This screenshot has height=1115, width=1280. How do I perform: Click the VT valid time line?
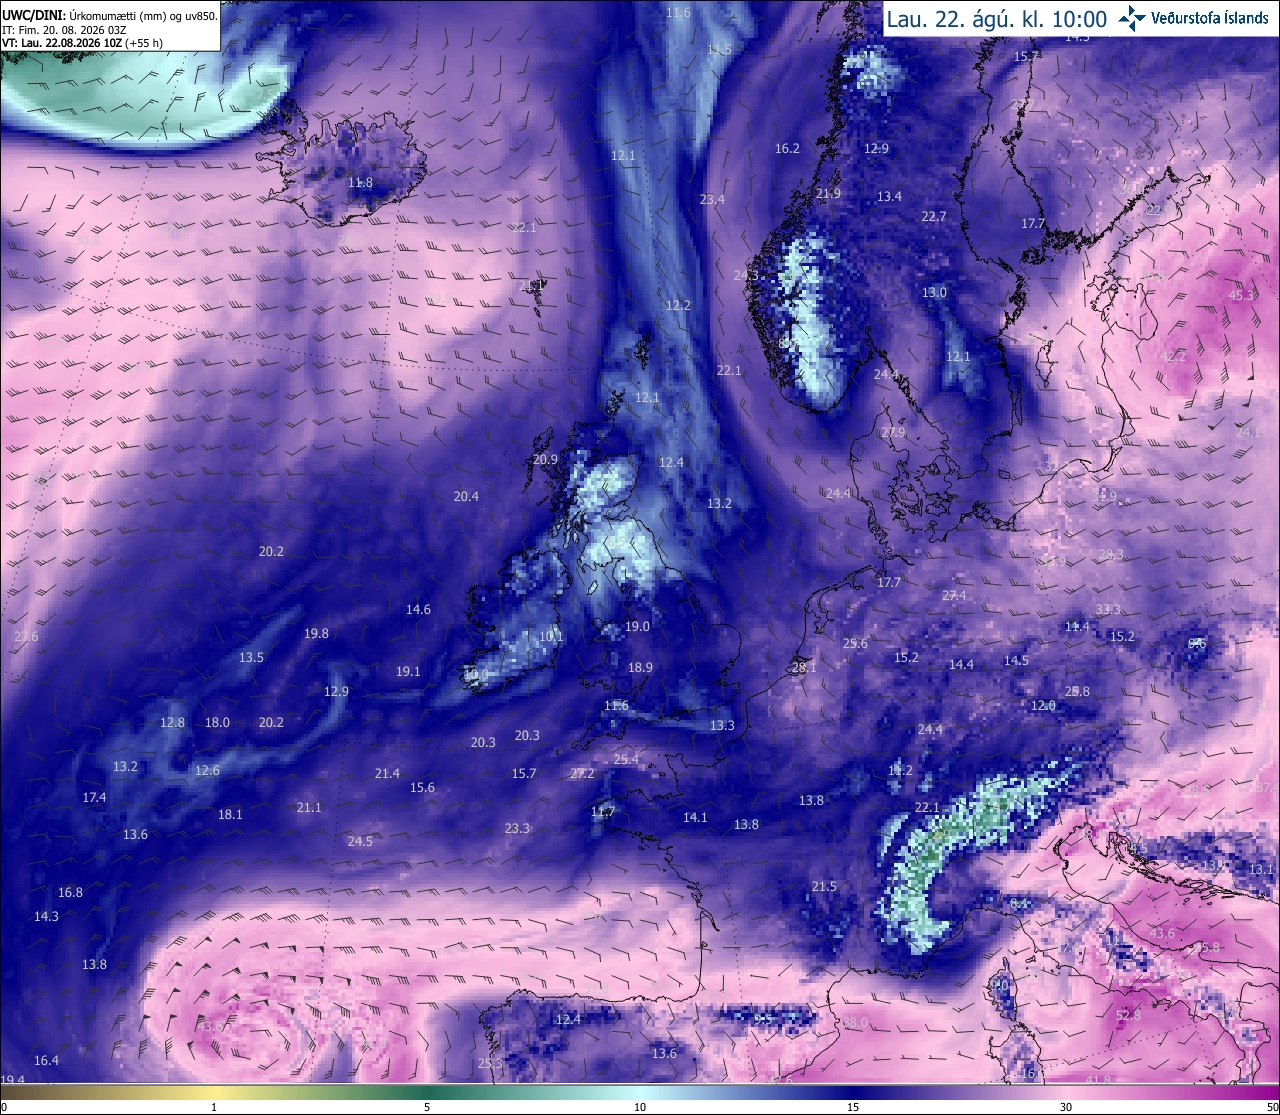[x=82, y=43]
